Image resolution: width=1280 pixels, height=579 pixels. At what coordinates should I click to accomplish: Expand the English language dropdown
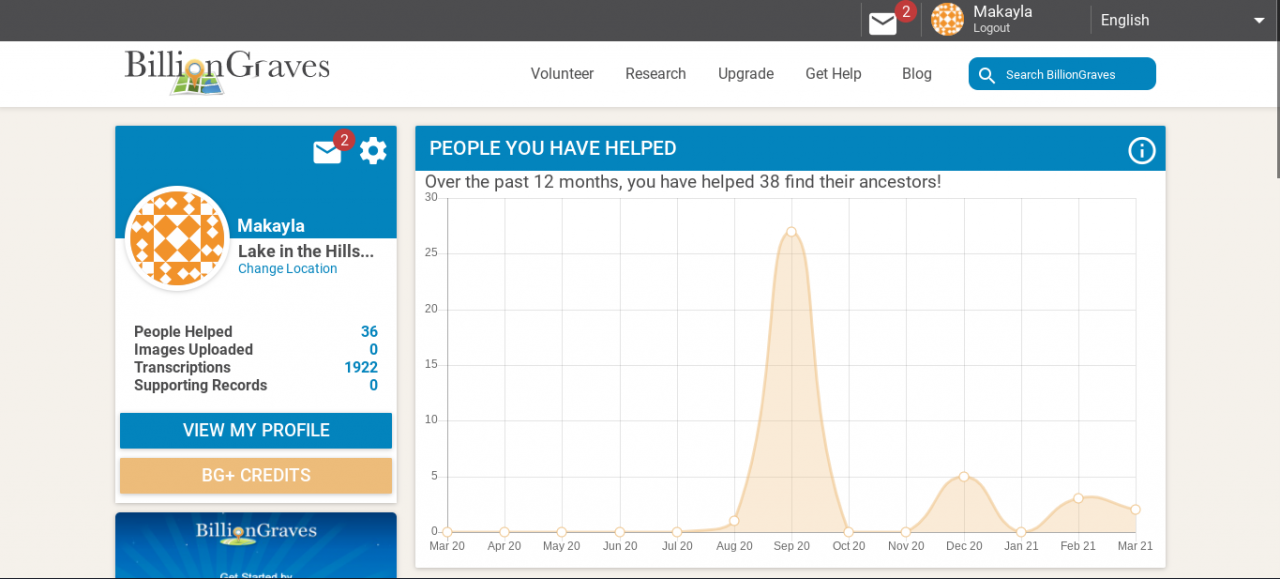[1183, 20]
